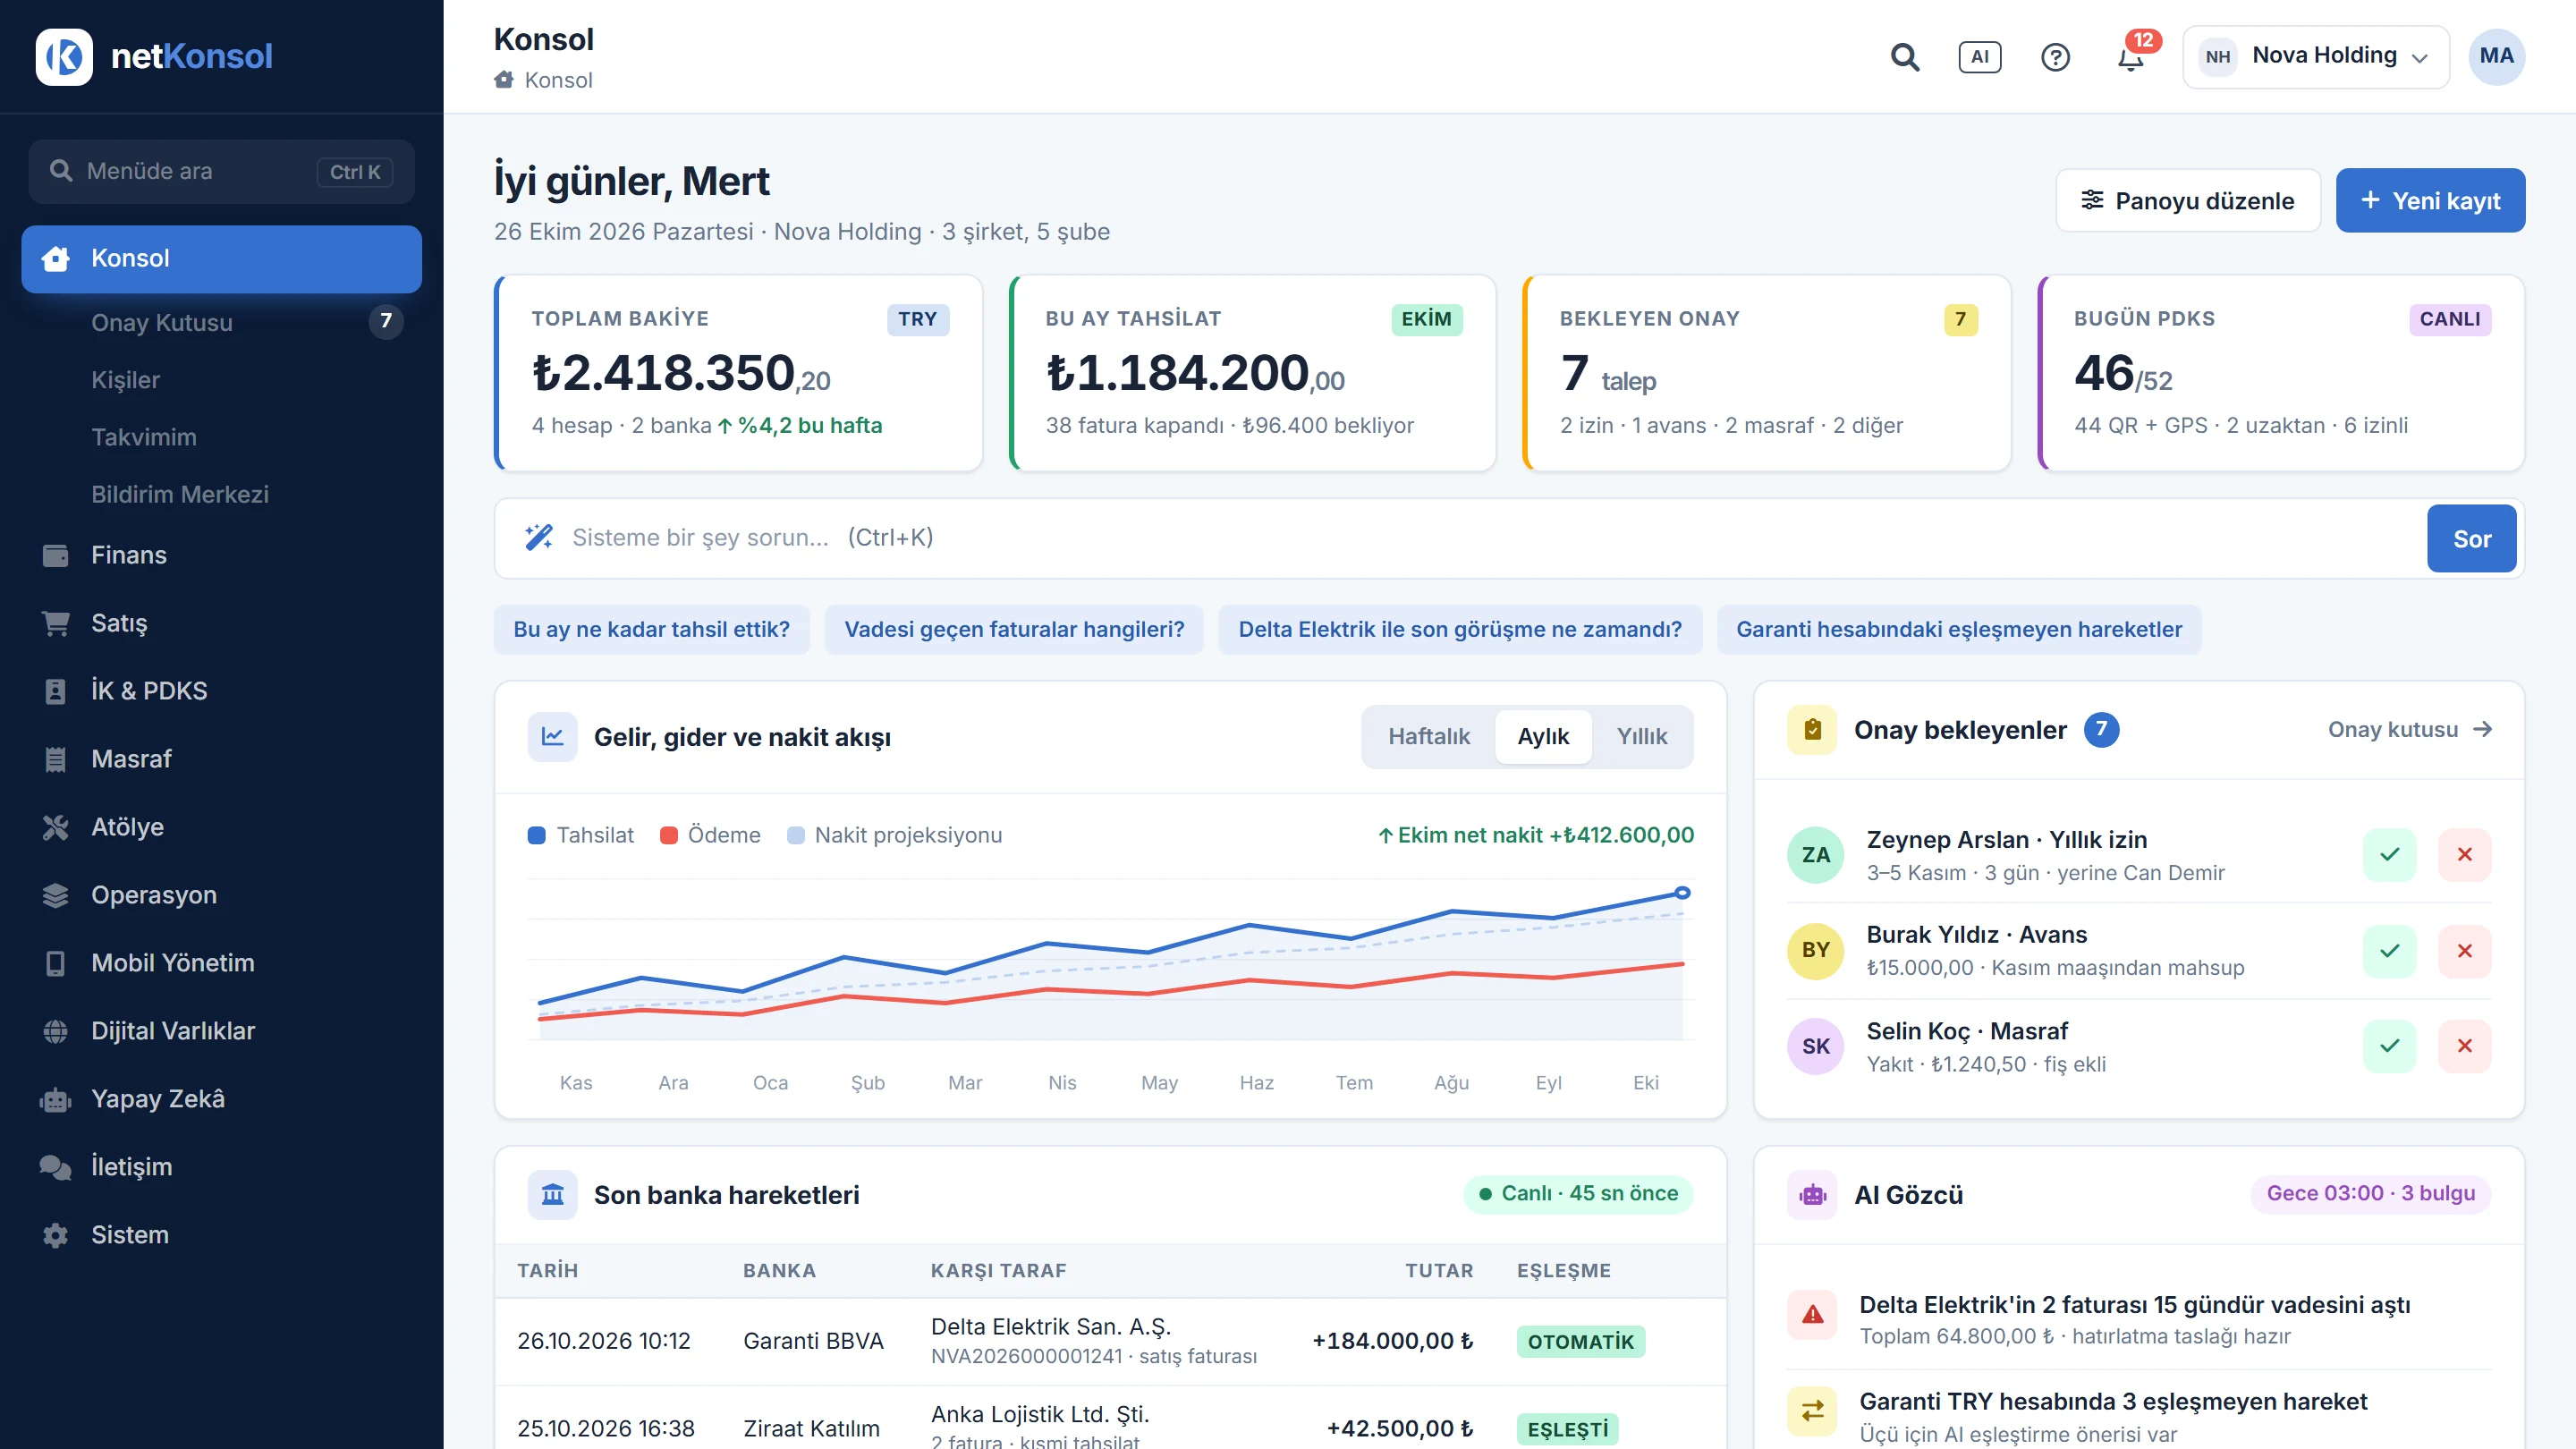Open the Bekleyen Onay summary card

[x=1766, y=373]
